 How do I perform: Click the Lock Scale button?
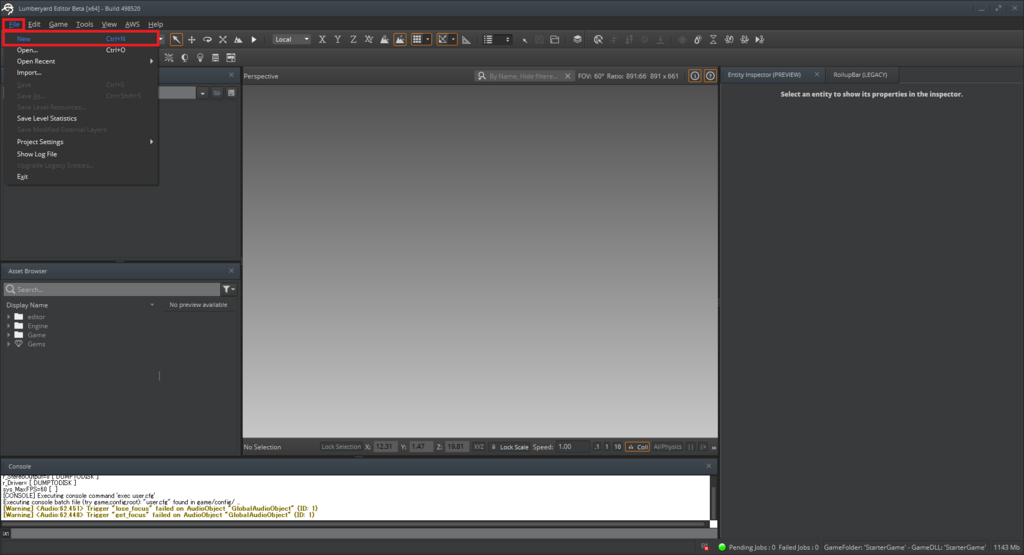click(509, 447)
